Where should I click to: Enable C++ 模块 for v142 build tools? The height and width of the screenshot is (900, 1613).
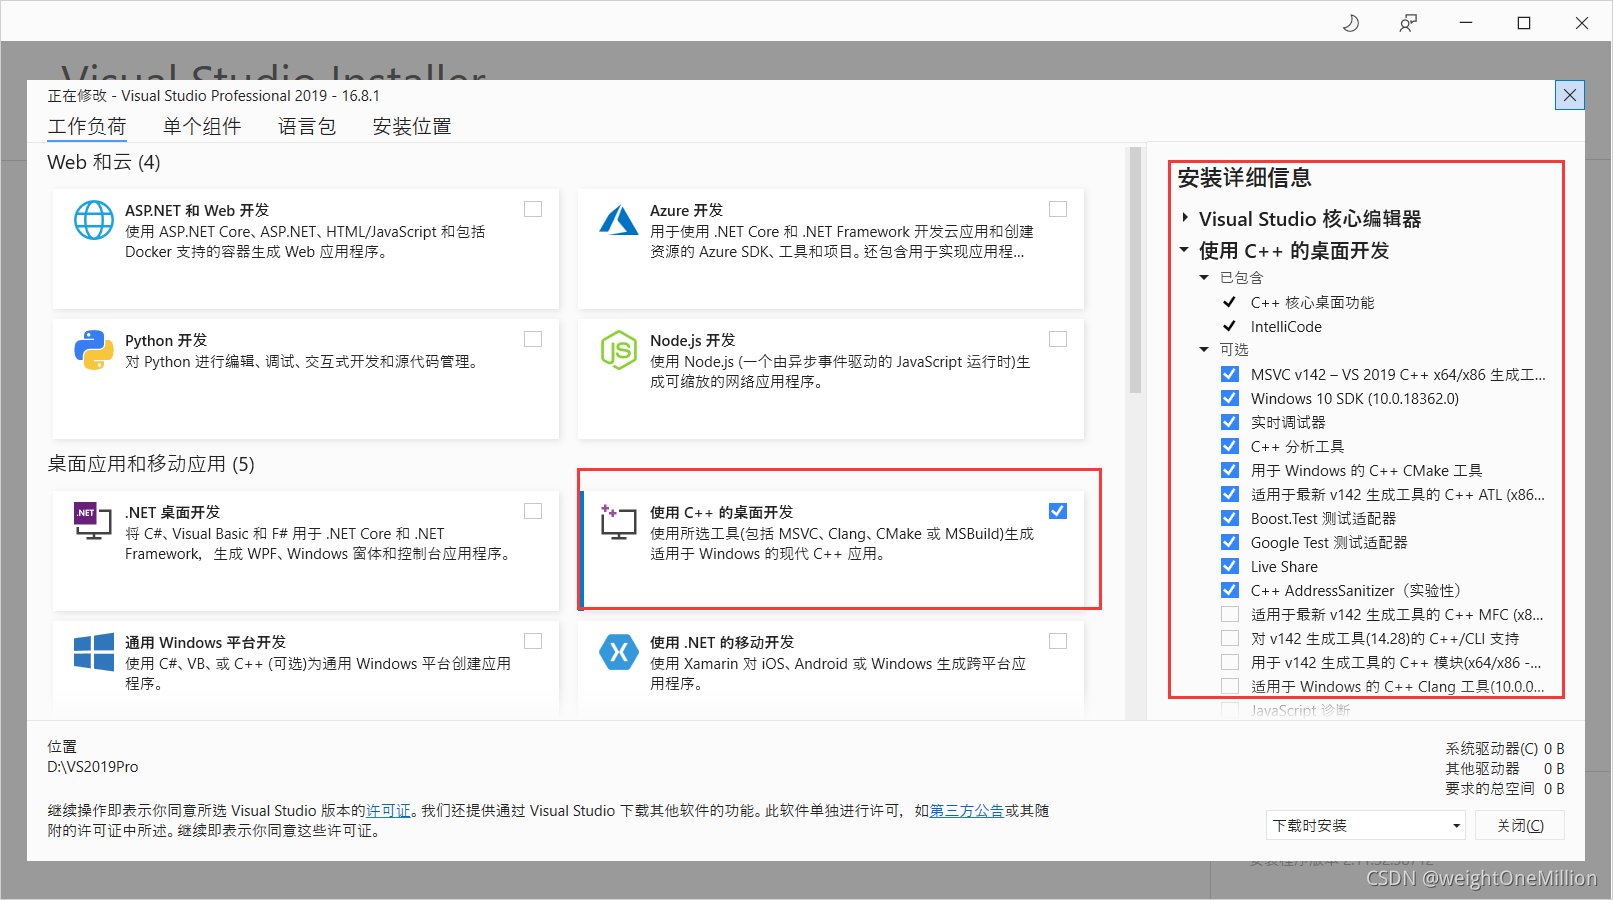click(x=1230, y=662)
